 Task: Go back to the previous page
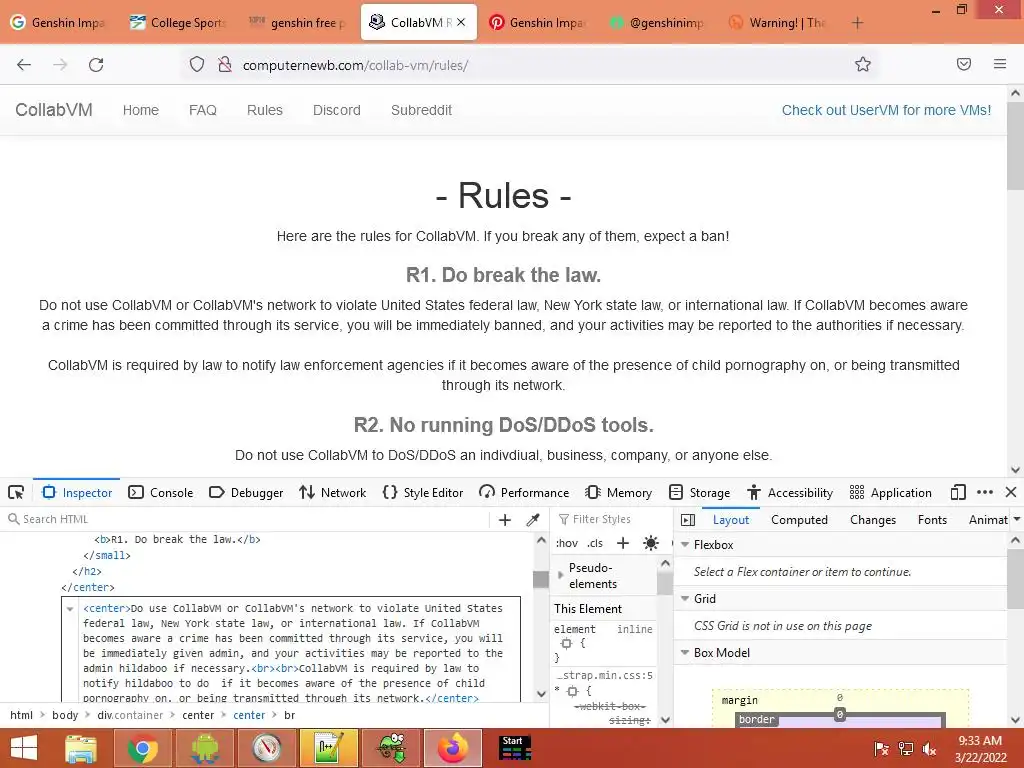click(x=24, y=65)
